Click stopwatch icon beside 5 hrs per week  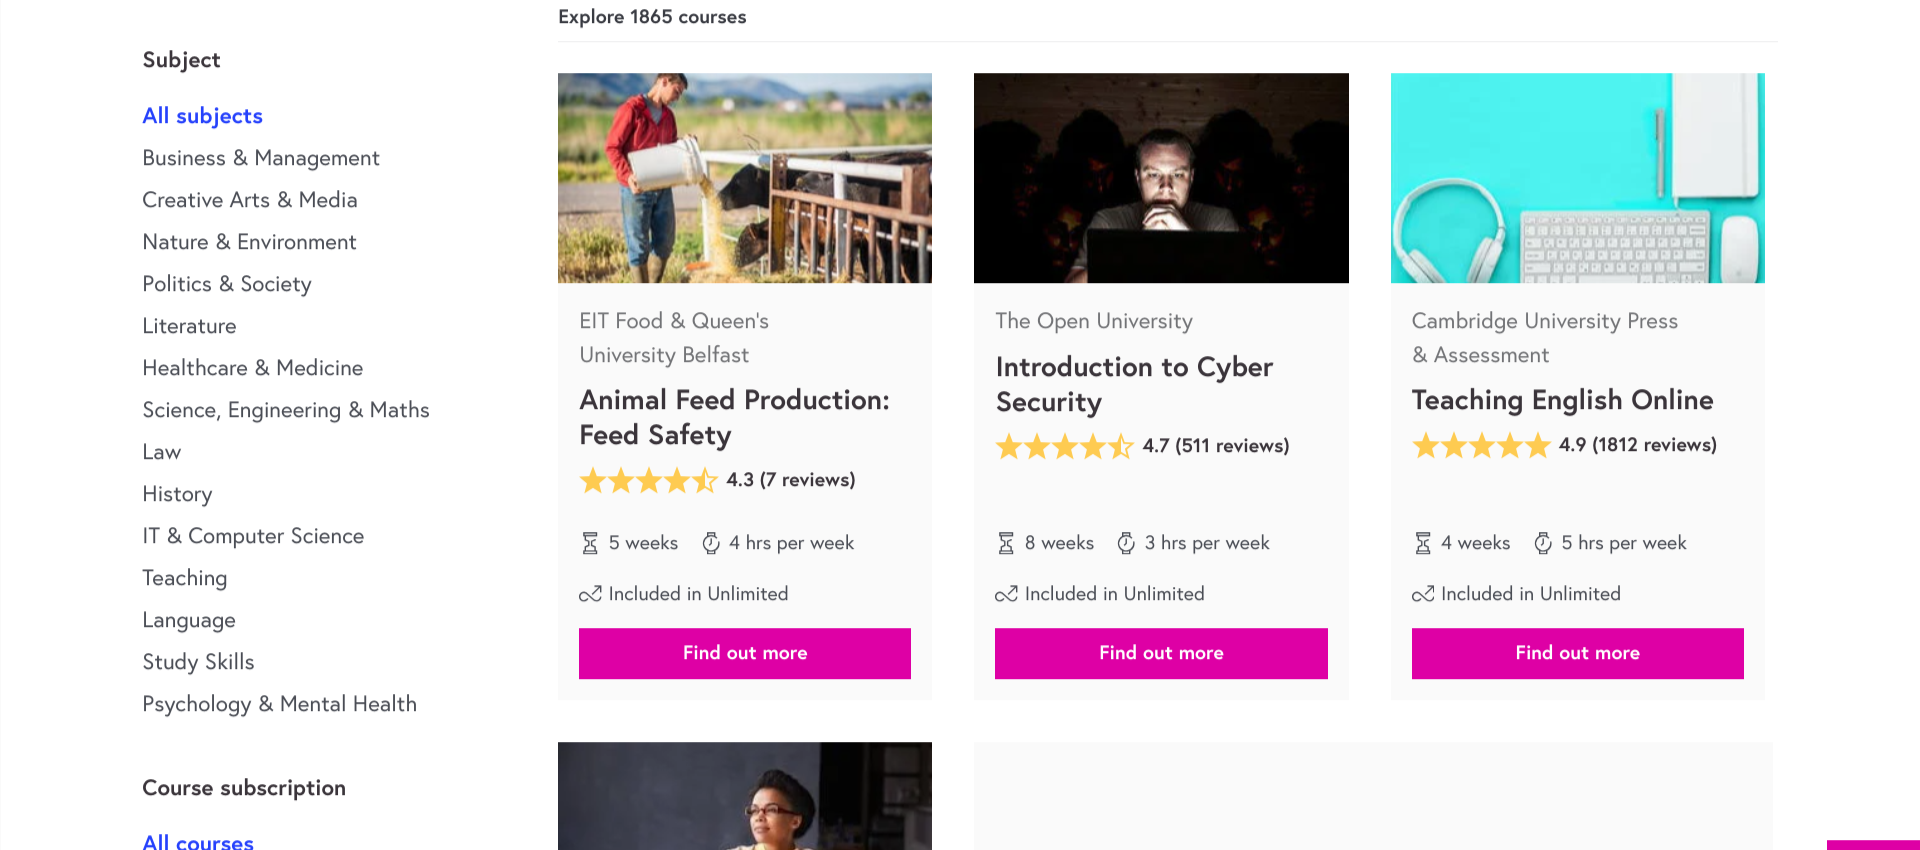click(1543, 543)
